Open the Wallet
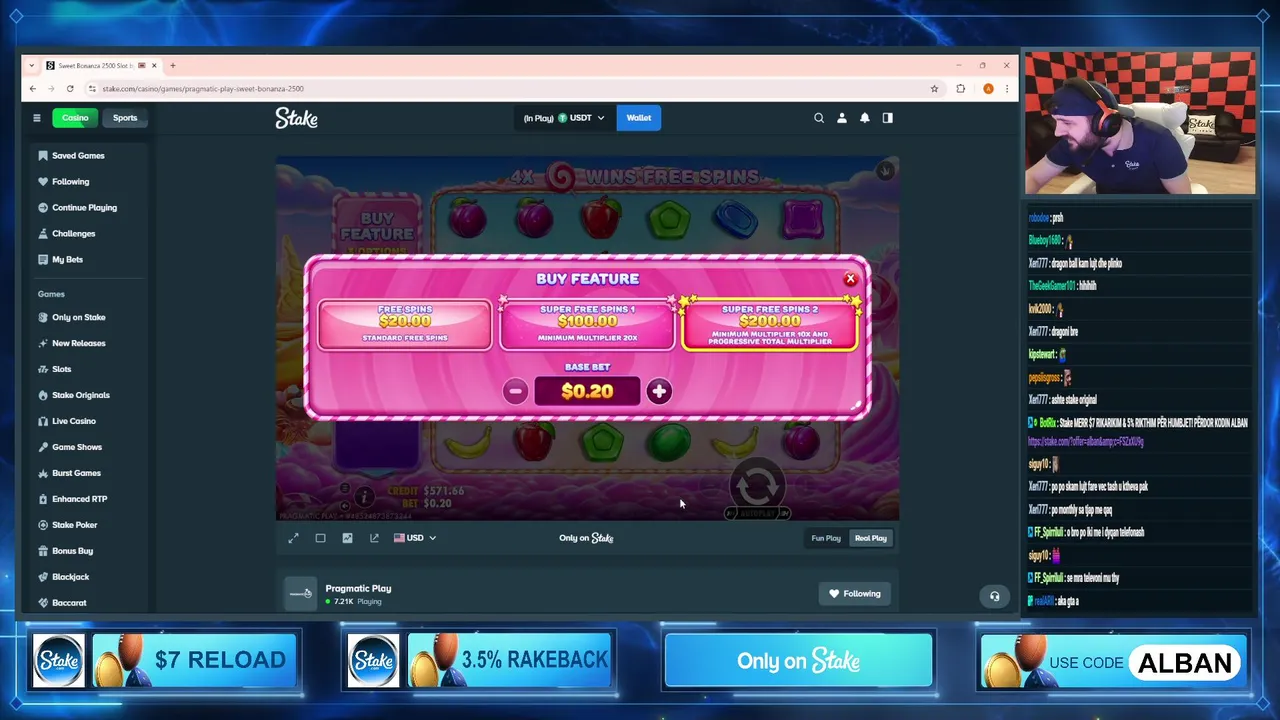The image size is (1280, 720). coord(639,118)
